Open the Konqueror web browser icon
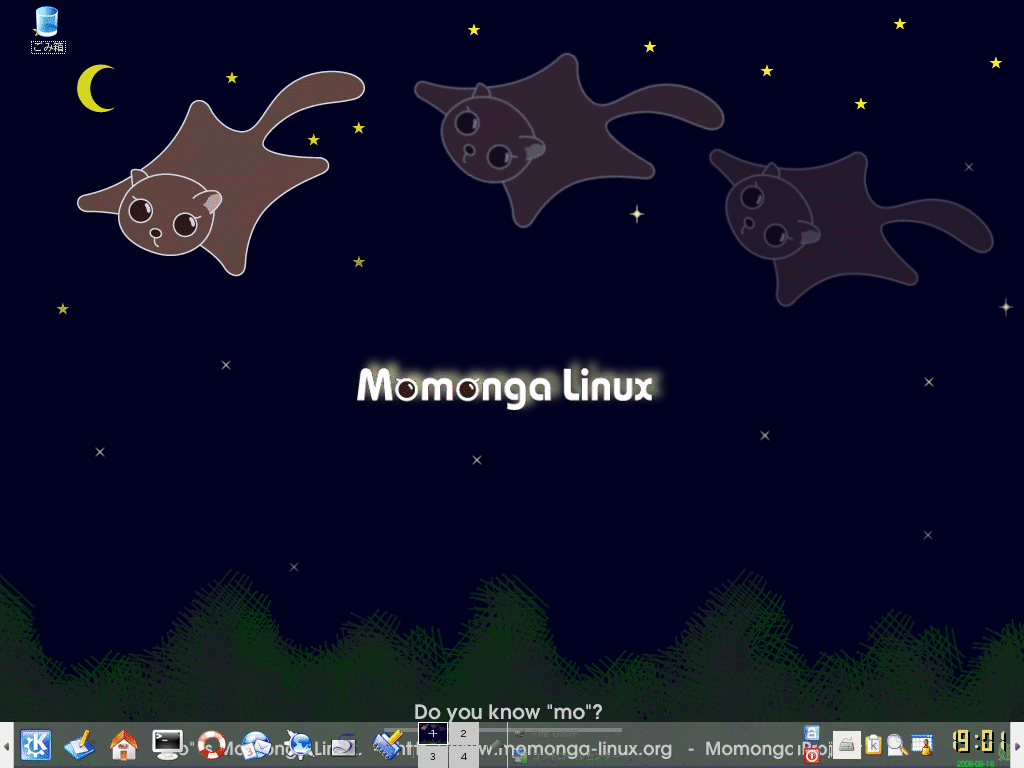Image resolution: width=1024 pixels, height=768 pixels. pos(299,744)
